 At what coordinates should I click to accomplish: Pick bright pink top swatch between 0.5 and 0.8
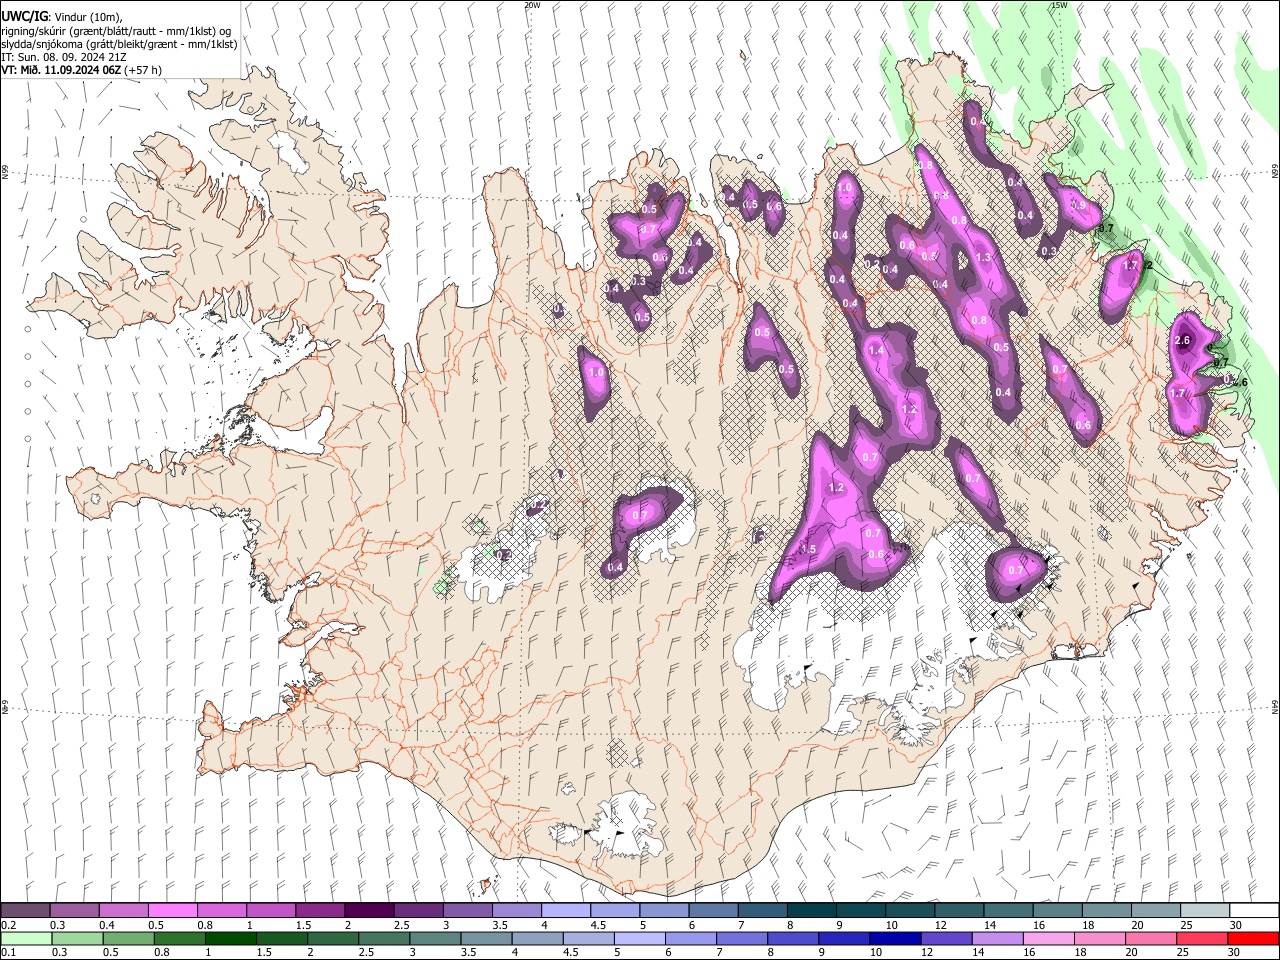(173, 910)
